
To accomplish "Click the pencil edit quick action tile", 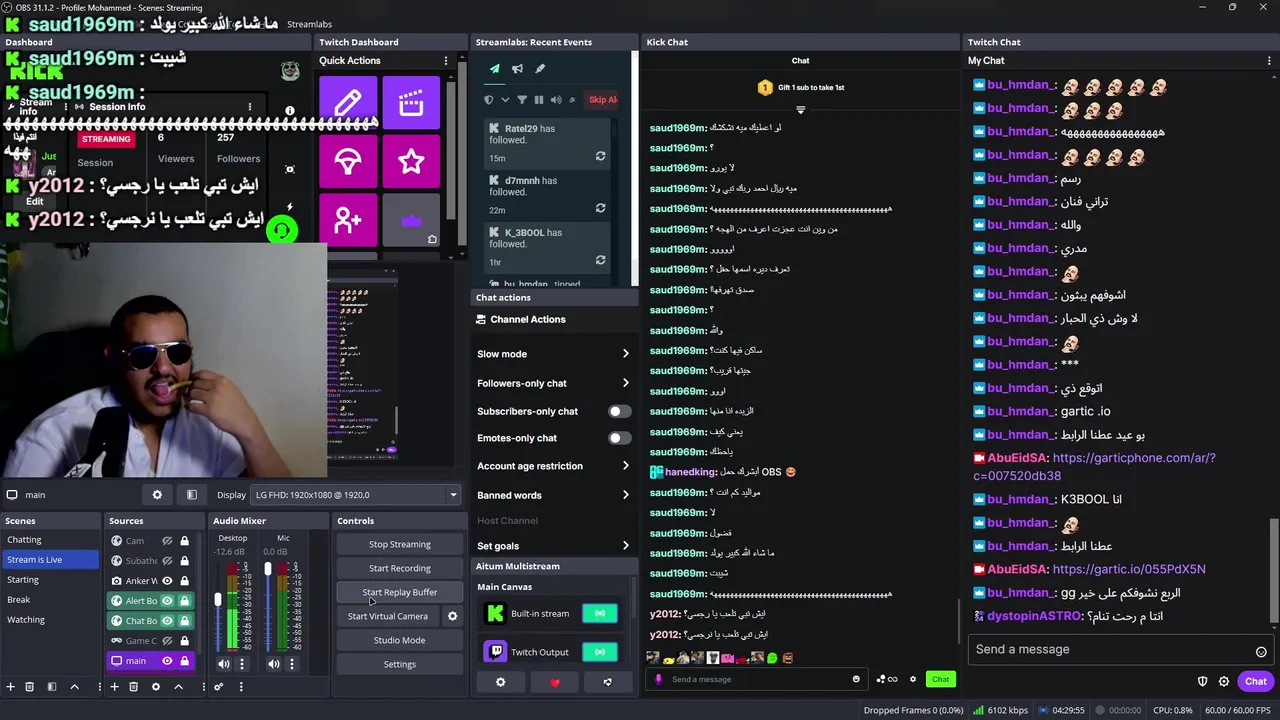I will (x=348, y=103).
